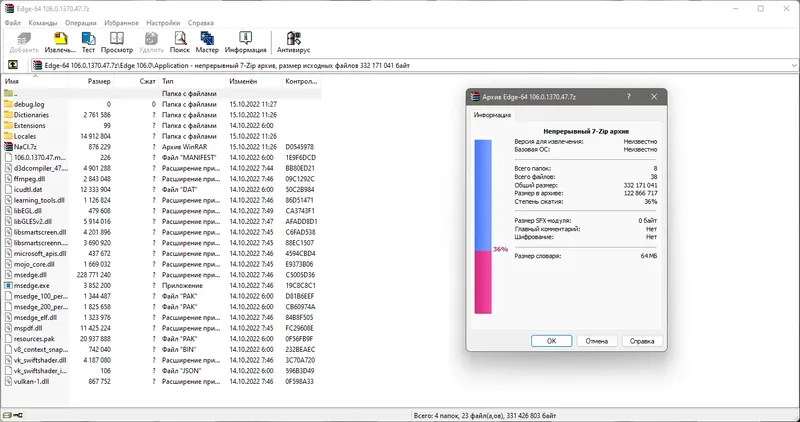800x422 pixels.
Task: Open the Справка menu
Action: click(201, 23)
